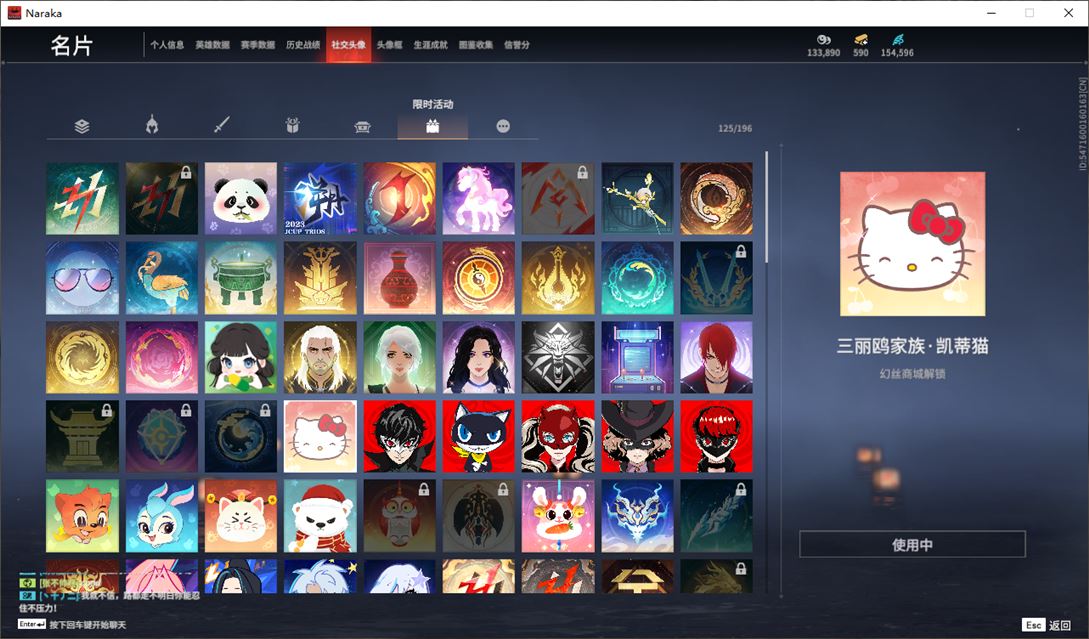Switch to the 英雄数据 tab
The width and height of the screenshot is (1089, 639).
tap(213, 45)
